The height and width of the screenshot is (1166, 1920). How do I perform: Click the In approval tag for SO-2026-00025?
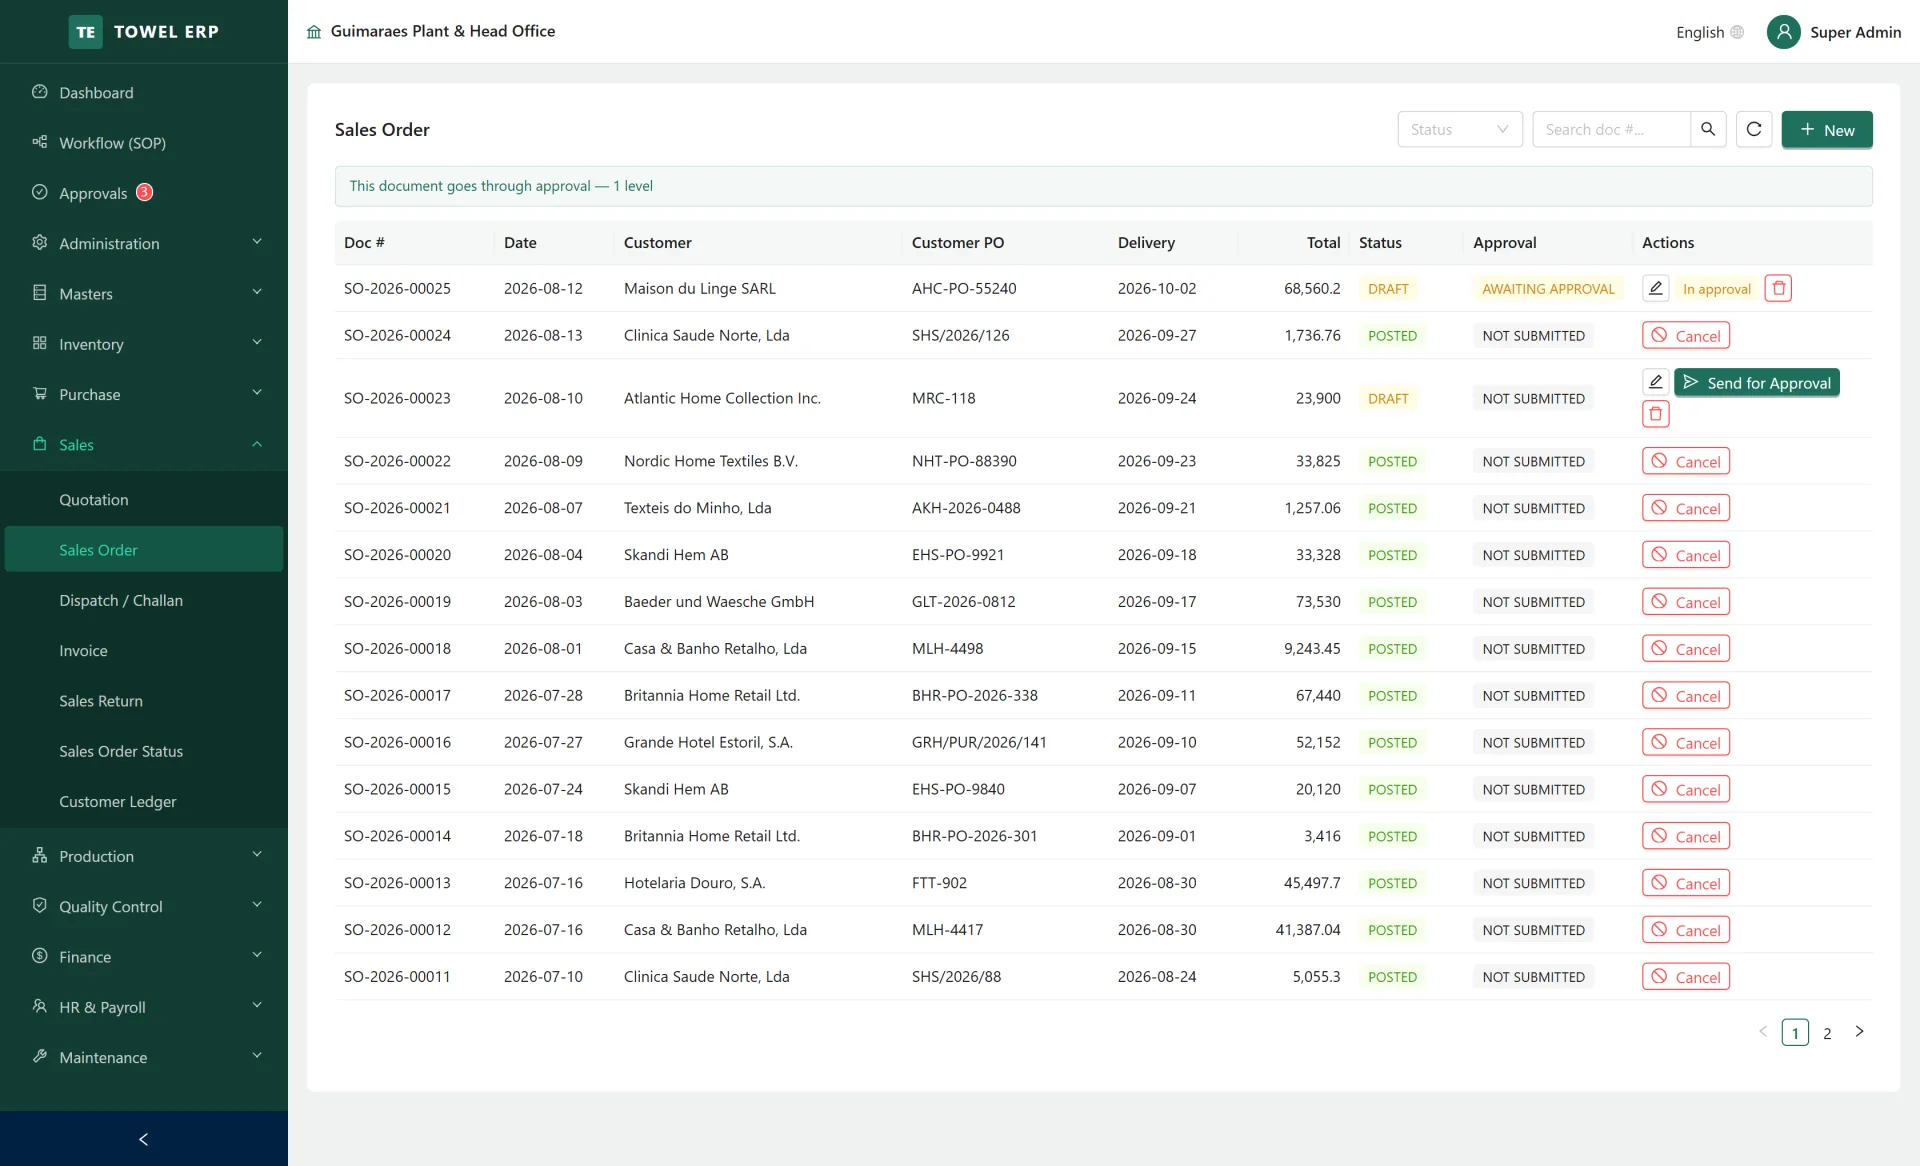(x=1716, y=289)
